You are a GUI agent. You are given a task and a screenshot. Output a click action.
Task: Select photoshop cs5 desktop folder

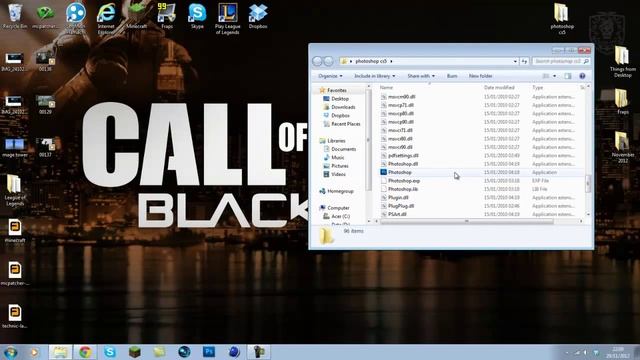pos(562,18)
